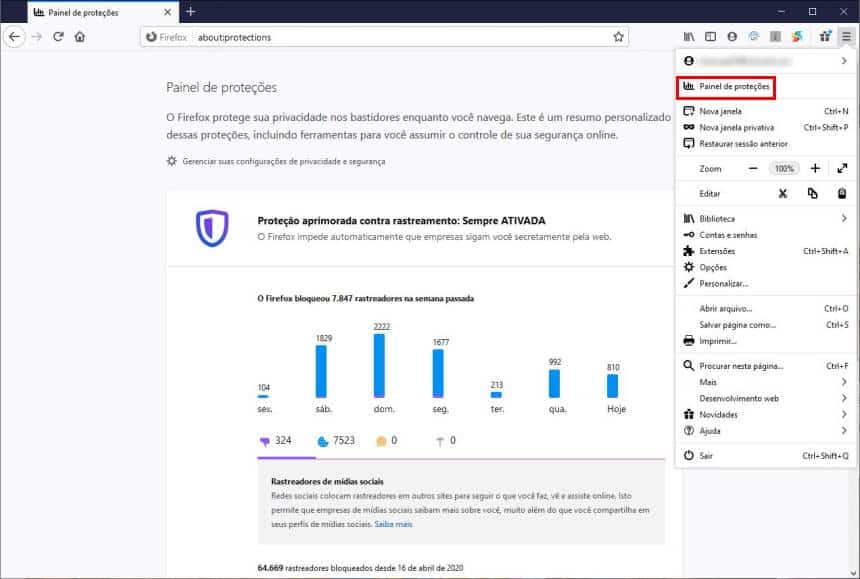Go back with the back arrow button
The width and height of the screenshot is (860, 579).
(x=15, y=37)
